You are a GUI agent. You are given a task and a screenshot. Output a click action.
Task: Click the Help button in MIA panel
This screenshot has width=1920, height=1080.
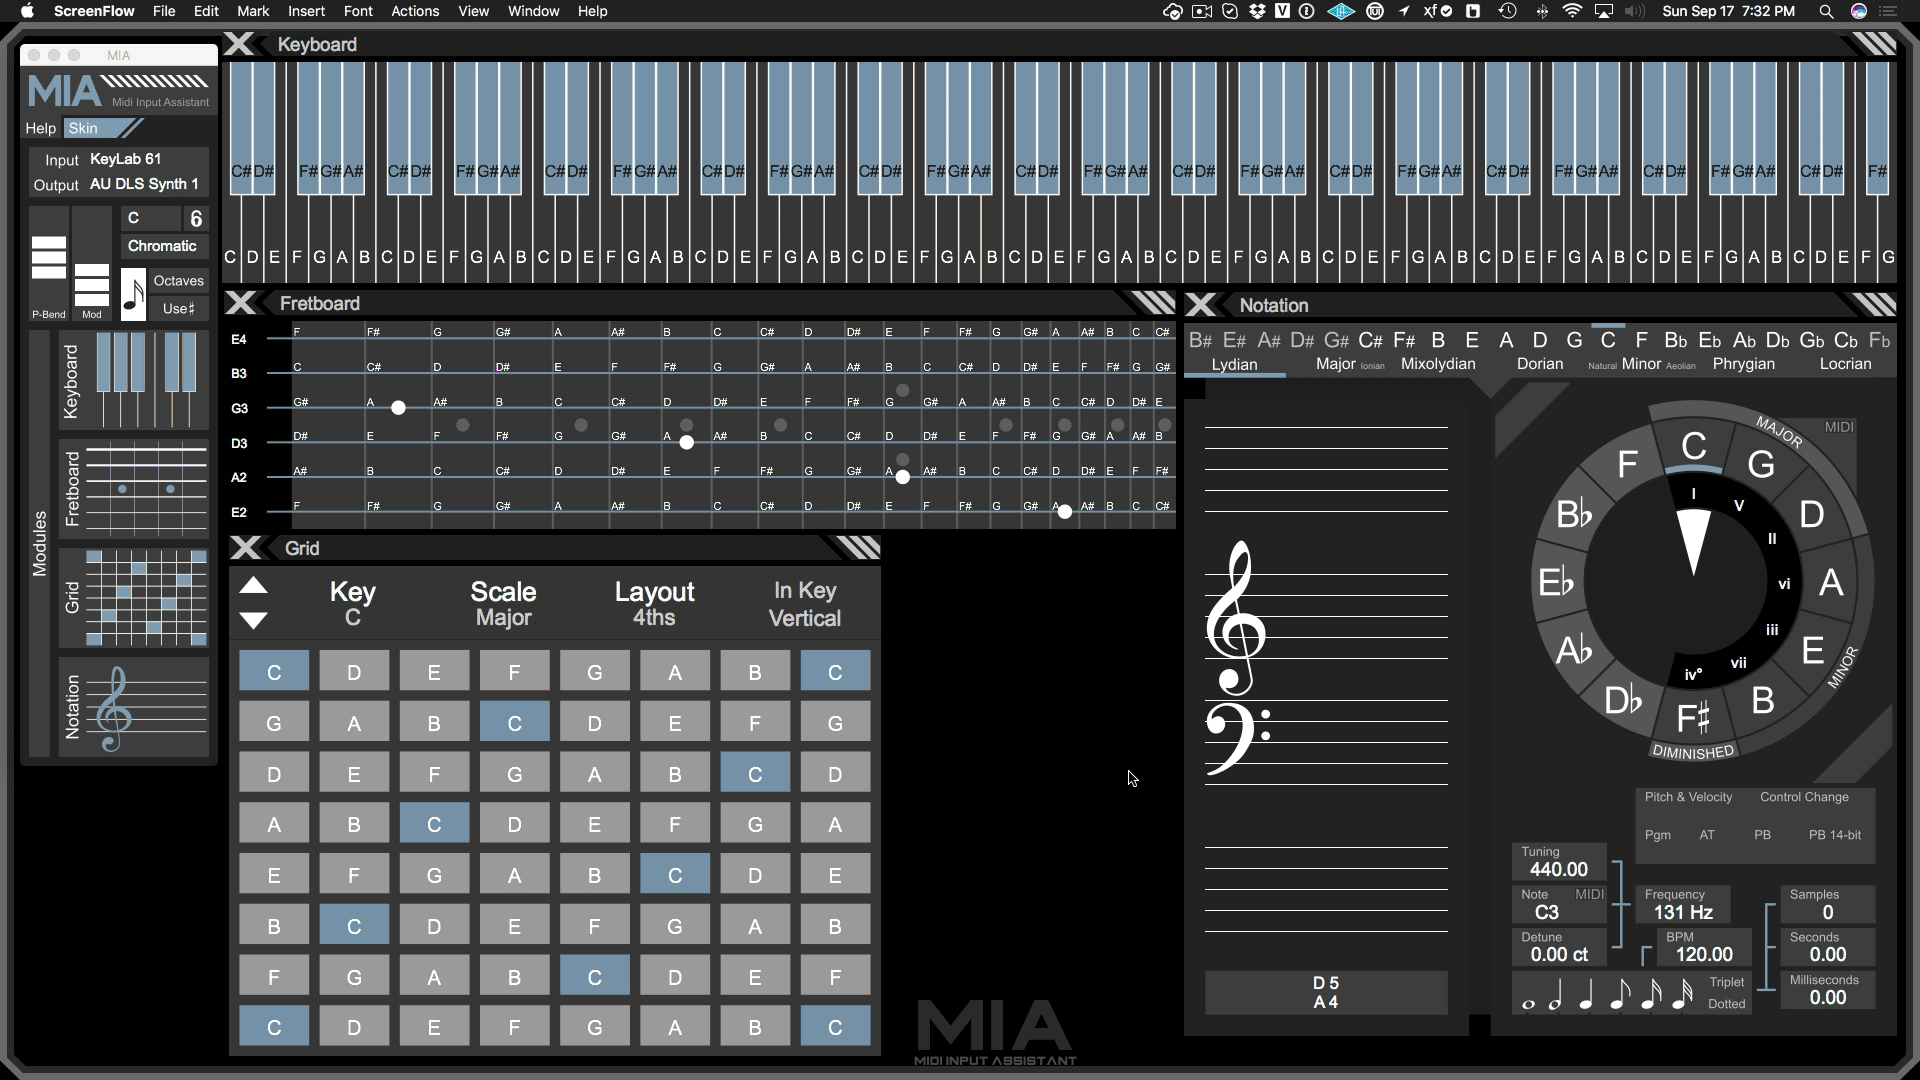40,128
